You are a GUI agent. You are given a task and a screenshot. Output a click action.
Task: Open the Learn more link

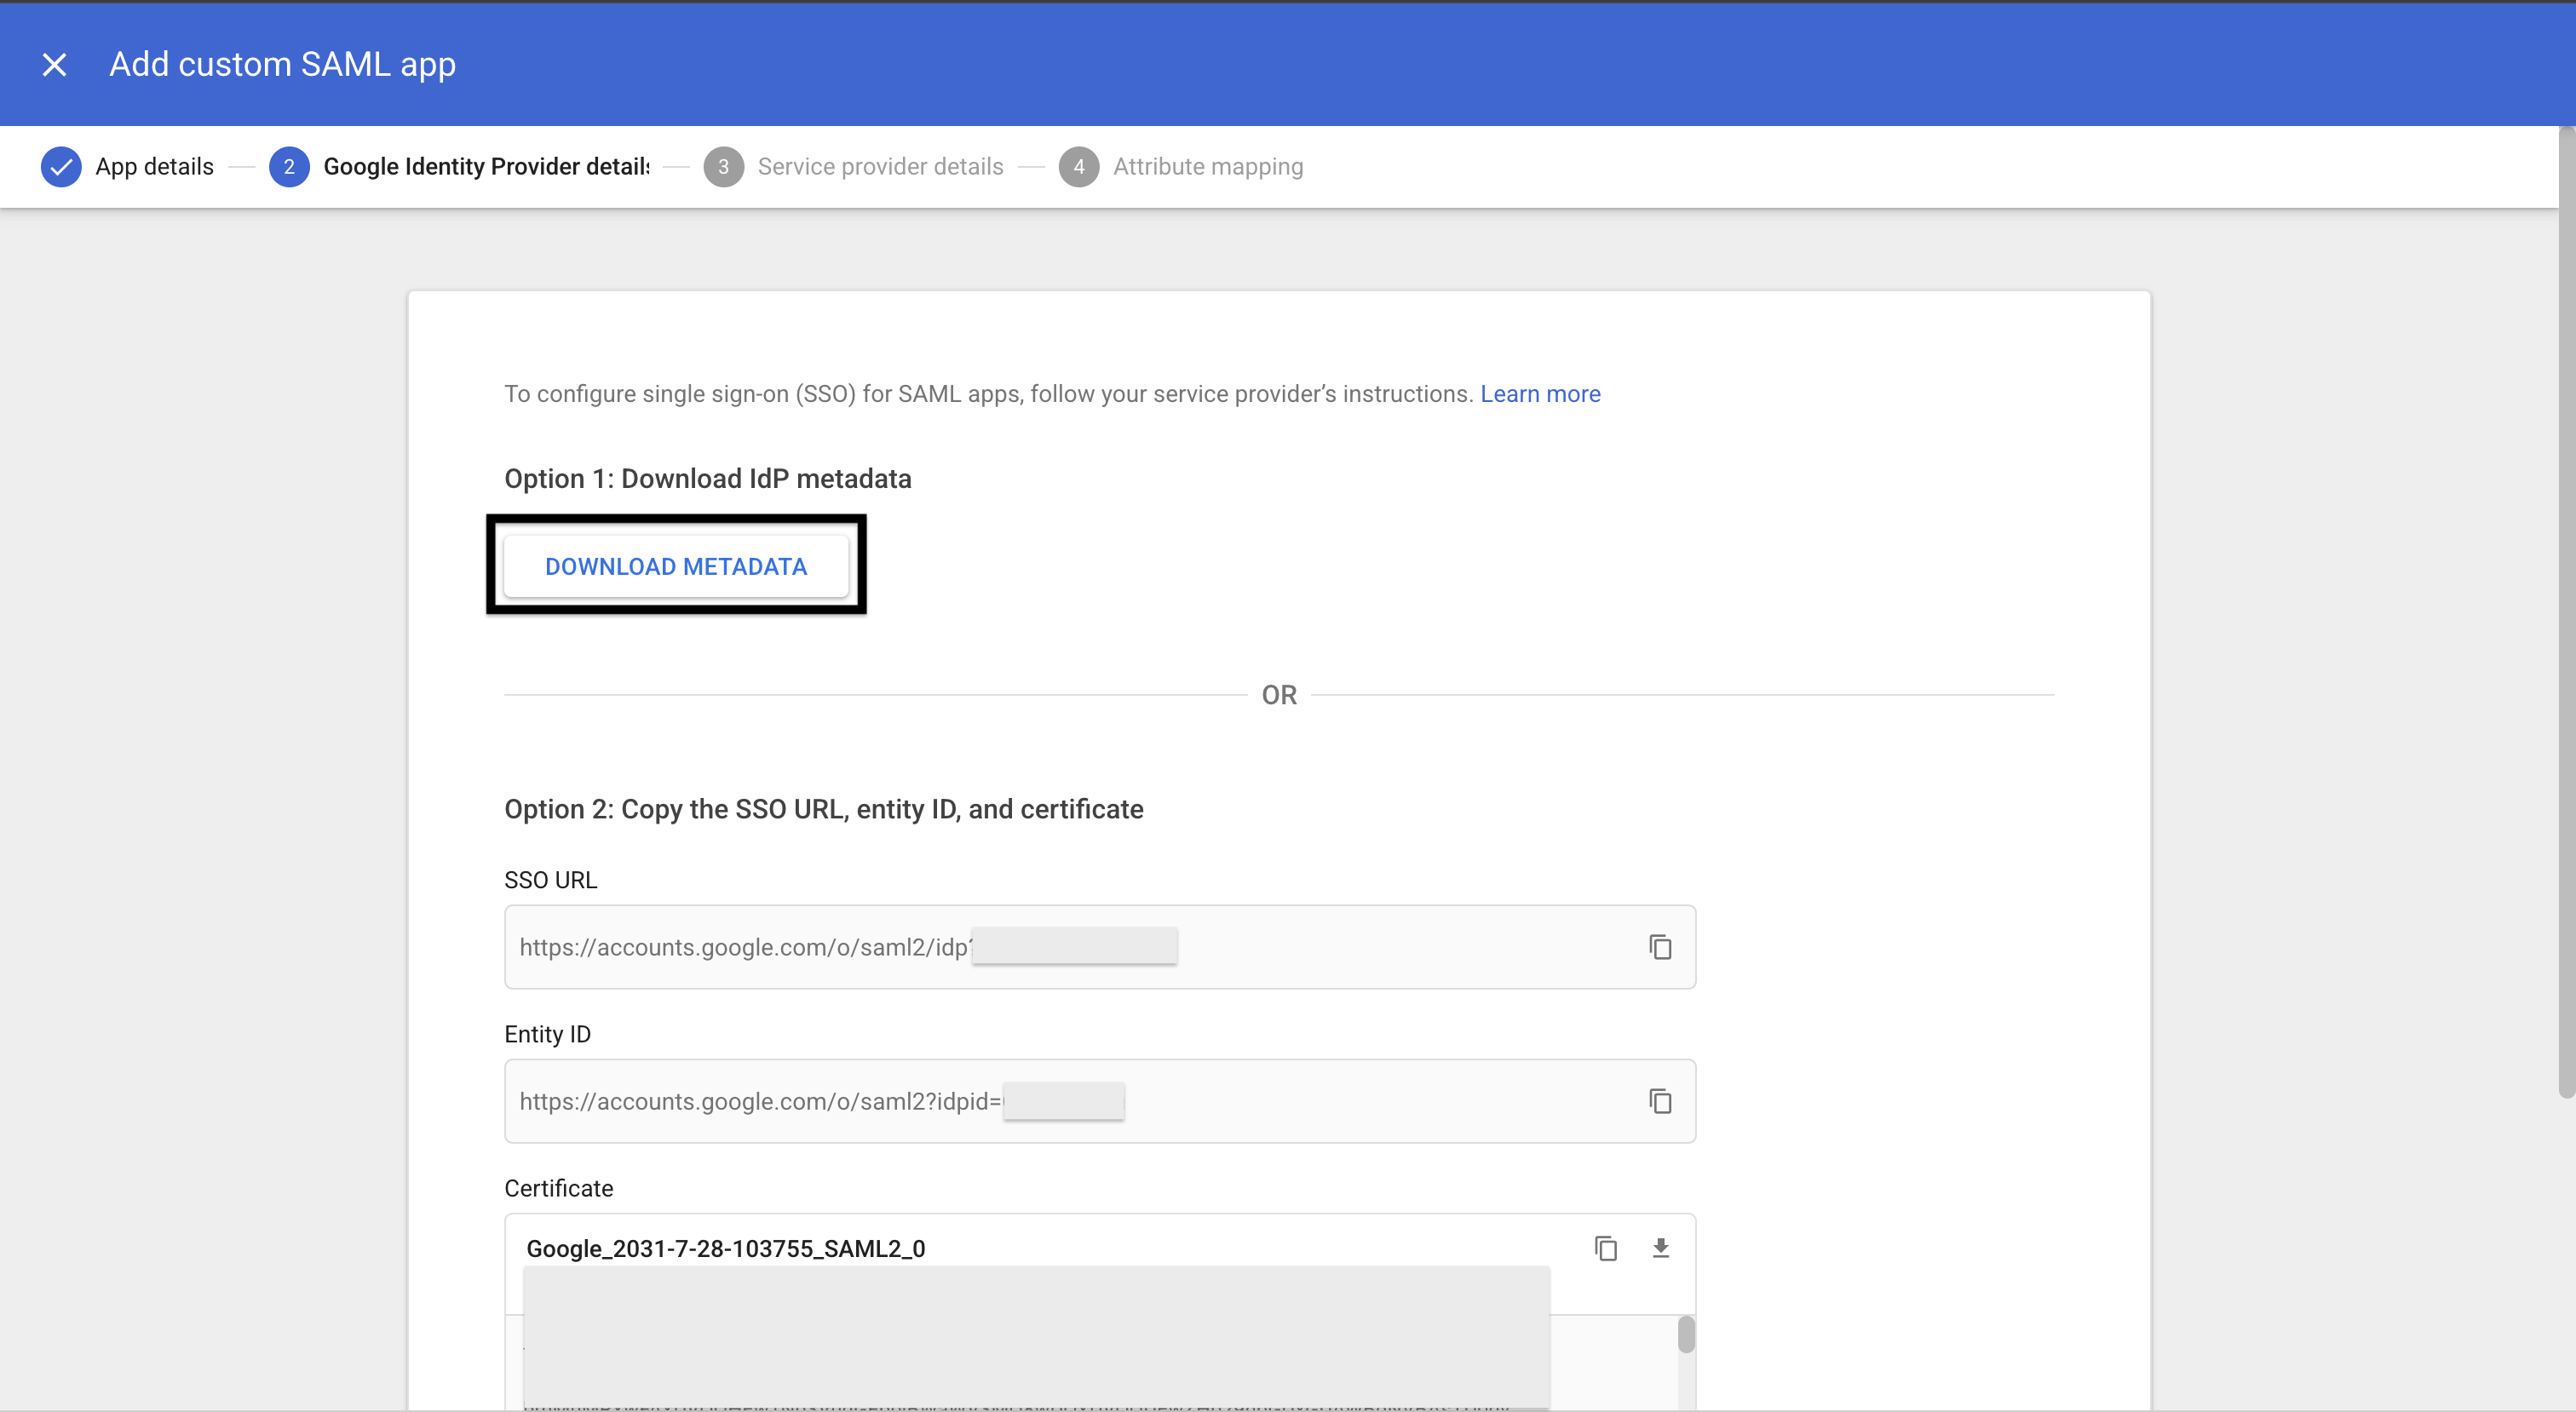point(1540,394)
